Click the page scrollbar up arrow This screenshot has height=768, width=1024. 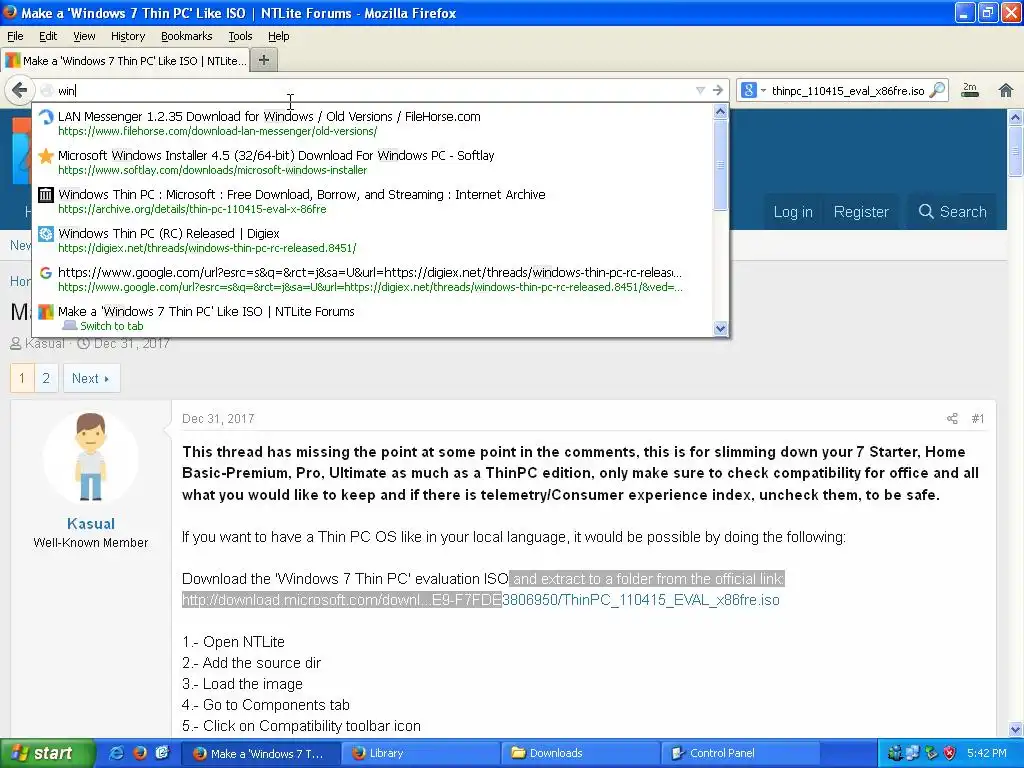point(1016,118)
